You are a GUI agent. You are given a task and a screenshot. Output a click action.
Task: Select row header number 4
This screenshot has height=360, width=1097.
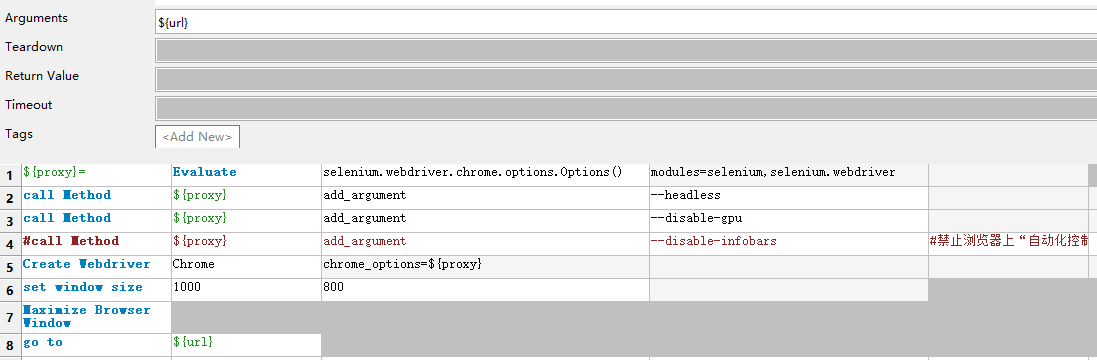point(10,244)
